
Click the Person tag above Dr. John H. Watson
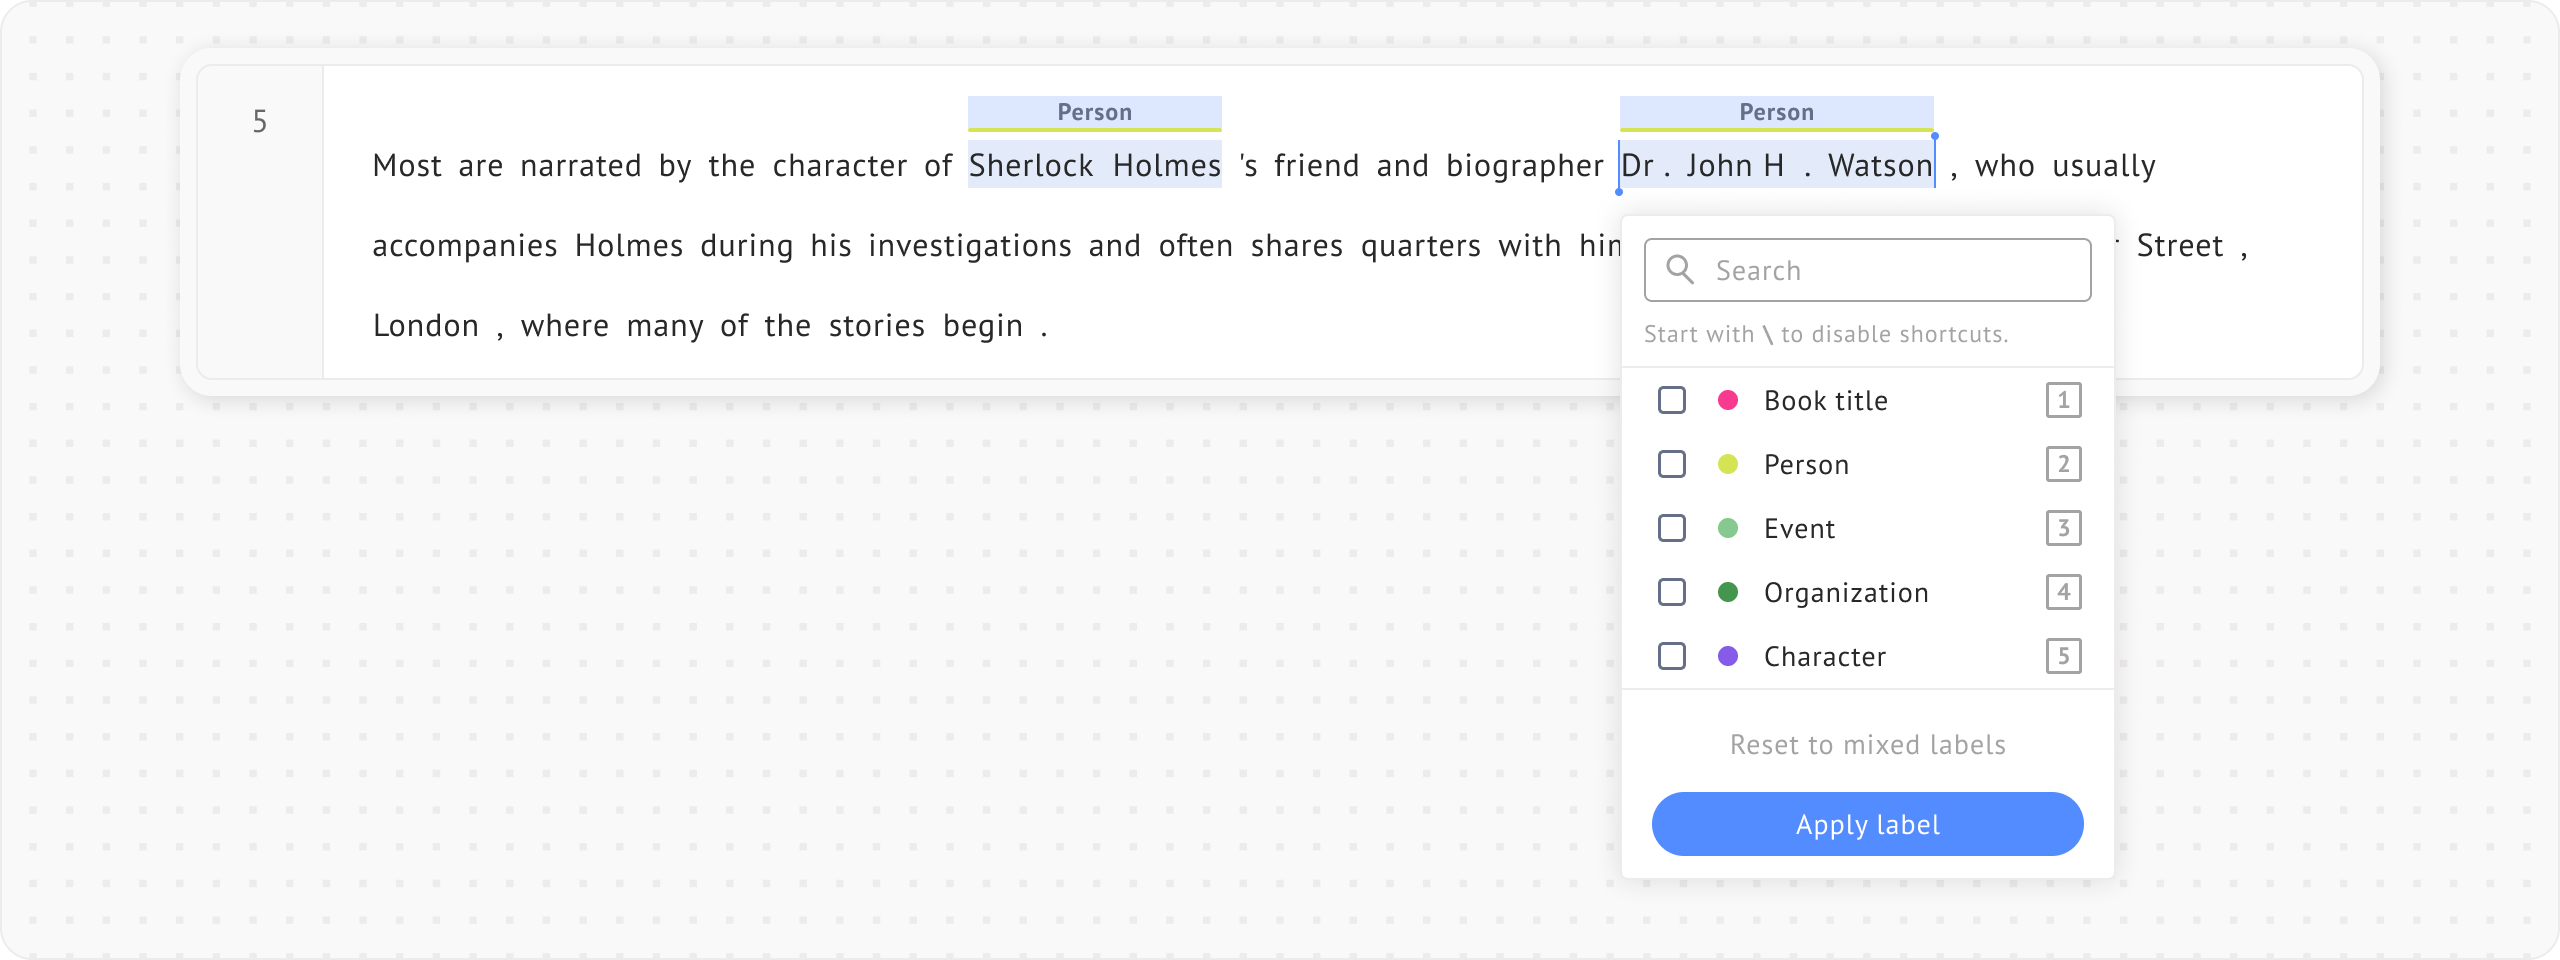tap(1776, 112)
